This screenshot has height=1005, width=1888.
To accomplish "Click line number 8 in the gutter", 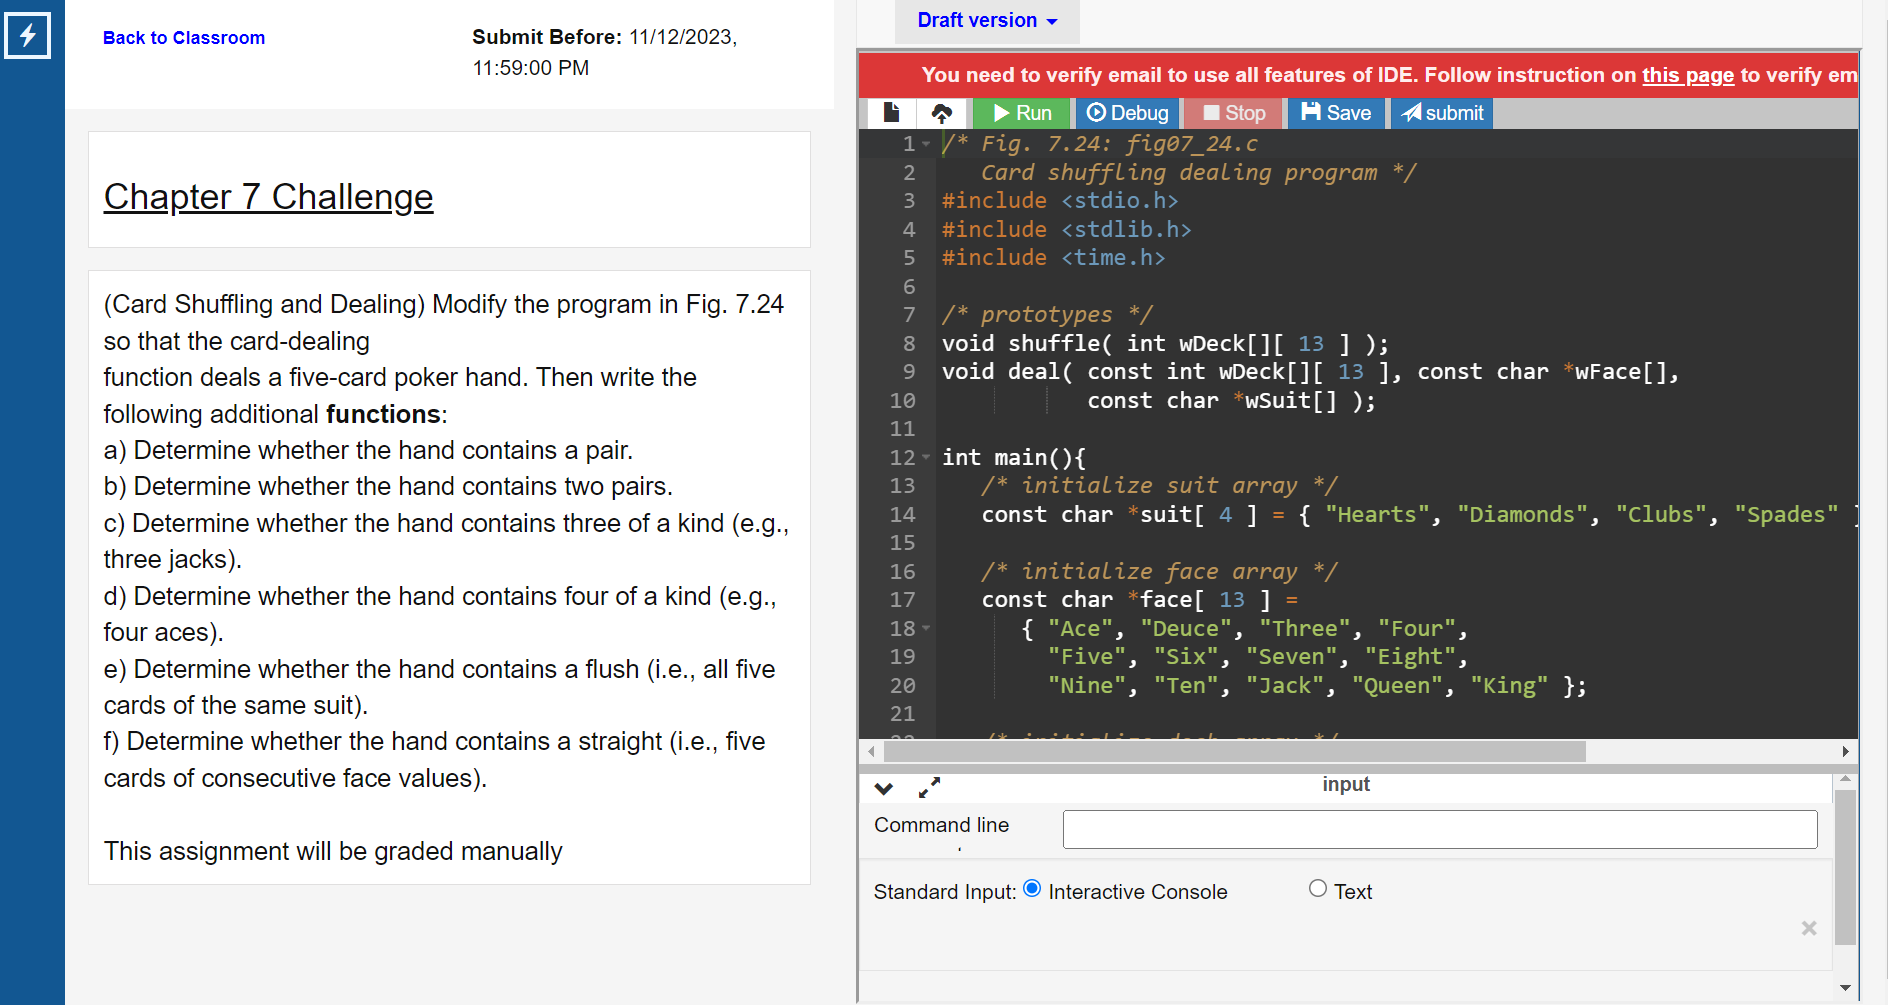I will (x=909, y=344).
